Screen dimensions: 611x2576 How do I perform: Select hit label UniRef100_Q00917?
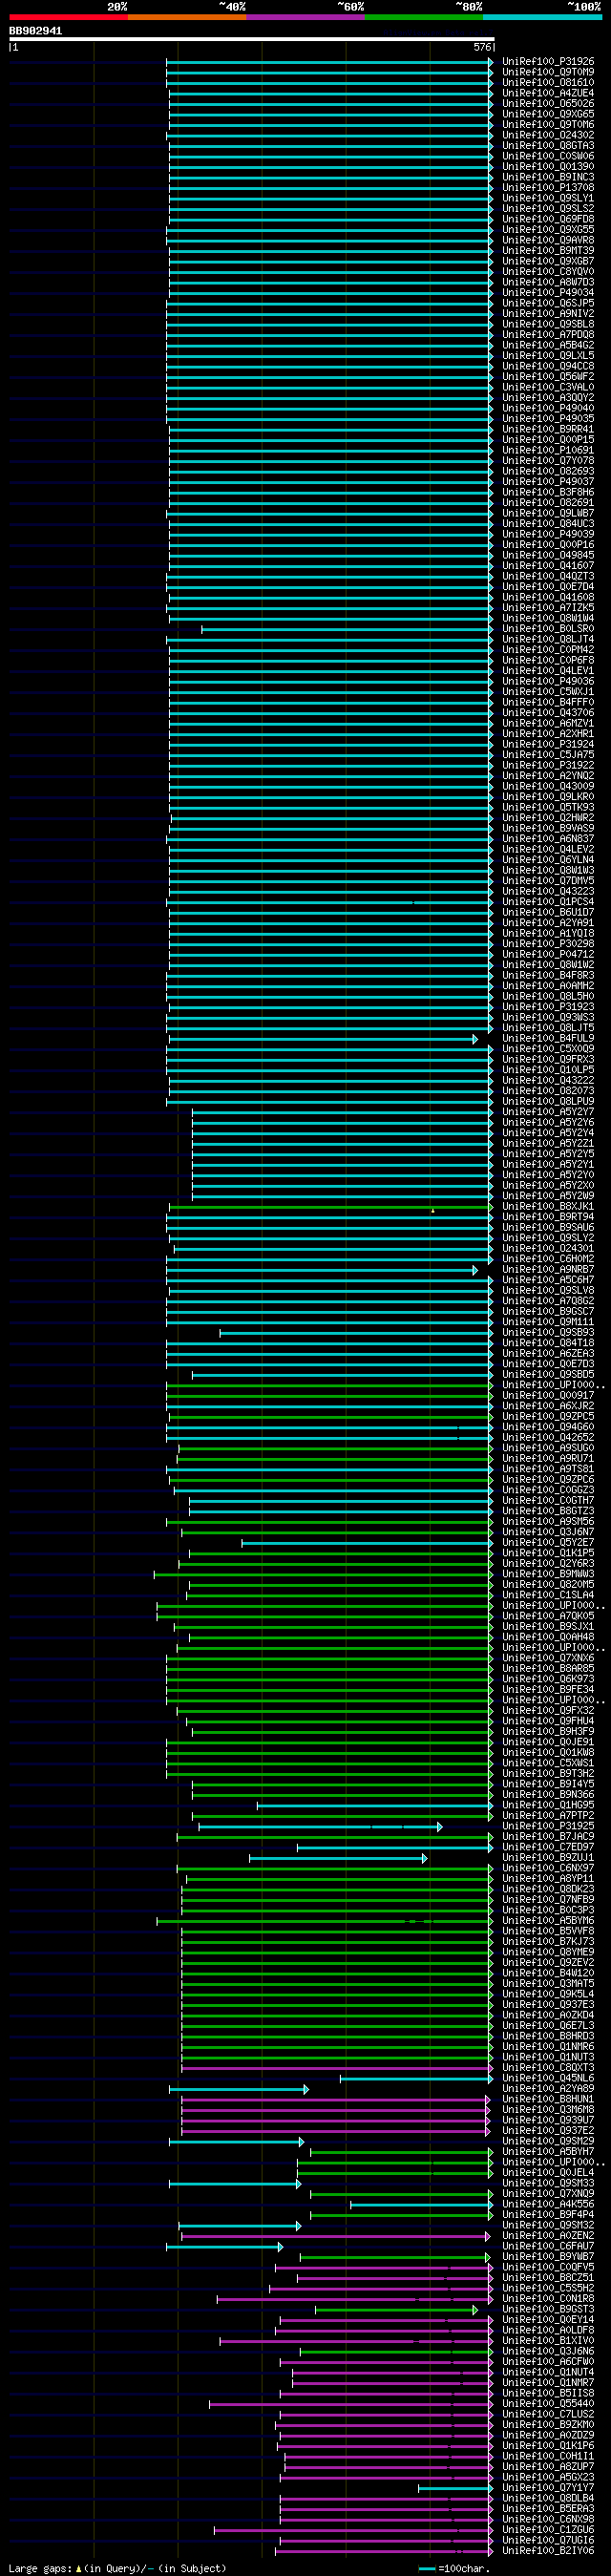(x=548, y=1395)
